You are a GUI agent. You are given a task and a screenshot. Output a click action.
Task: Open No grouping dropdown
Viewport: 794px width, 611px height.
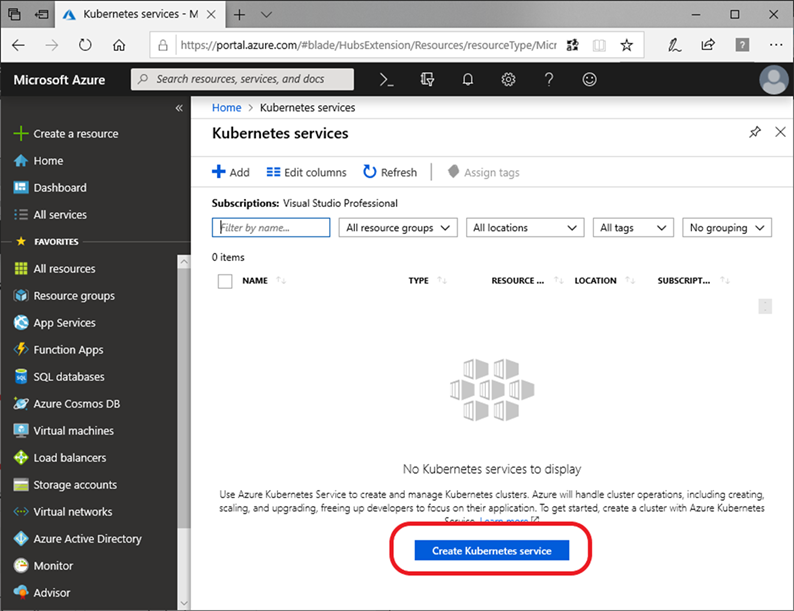pos(727,228)
